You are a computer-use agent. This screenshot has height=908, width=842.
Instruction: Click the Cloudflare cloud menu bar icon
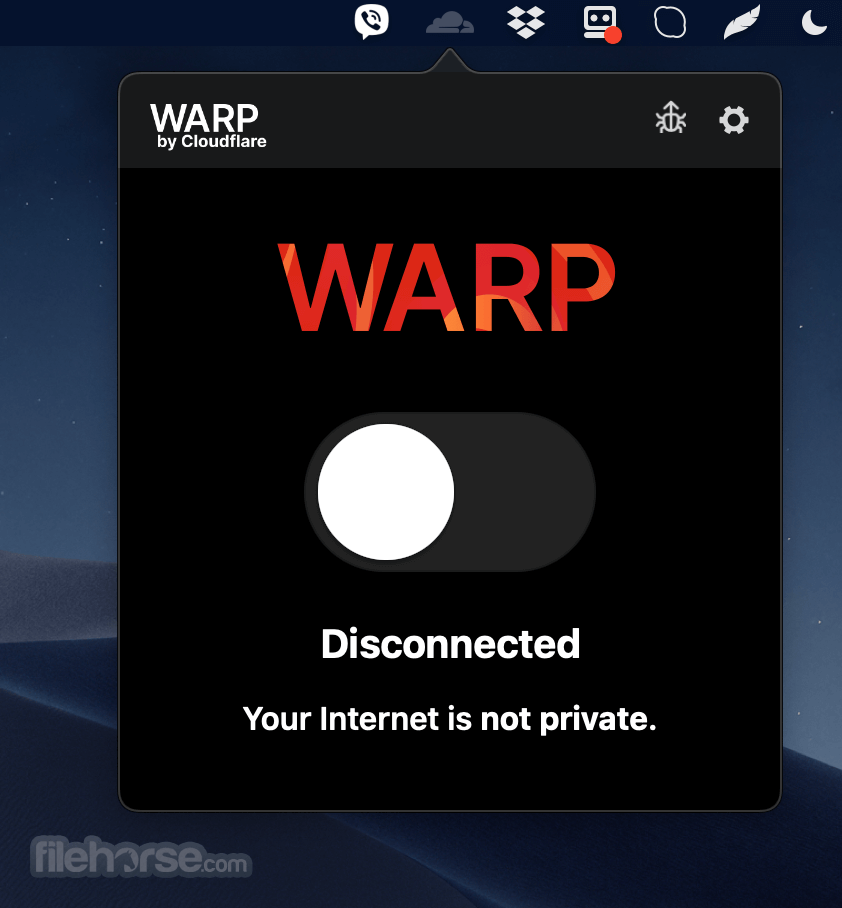coord(450,23)
